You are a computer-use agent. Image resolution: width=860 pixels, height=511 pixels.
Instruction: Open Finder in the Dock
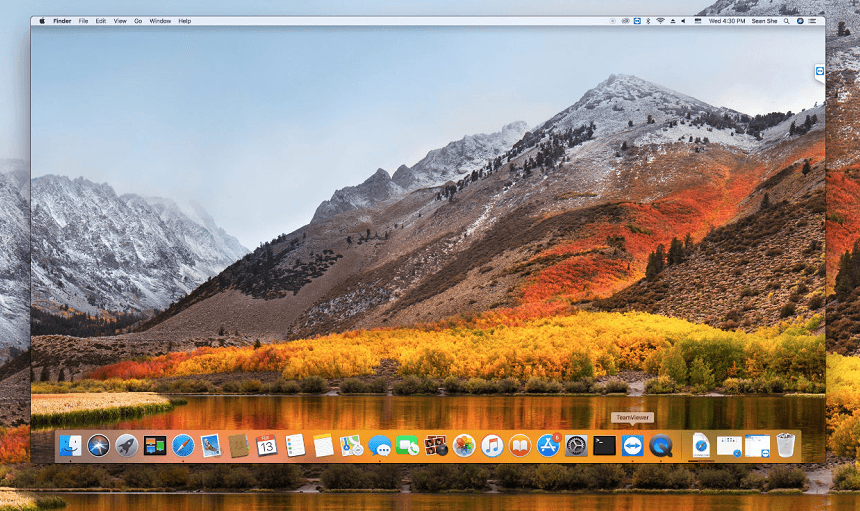(x=70, y=446)
